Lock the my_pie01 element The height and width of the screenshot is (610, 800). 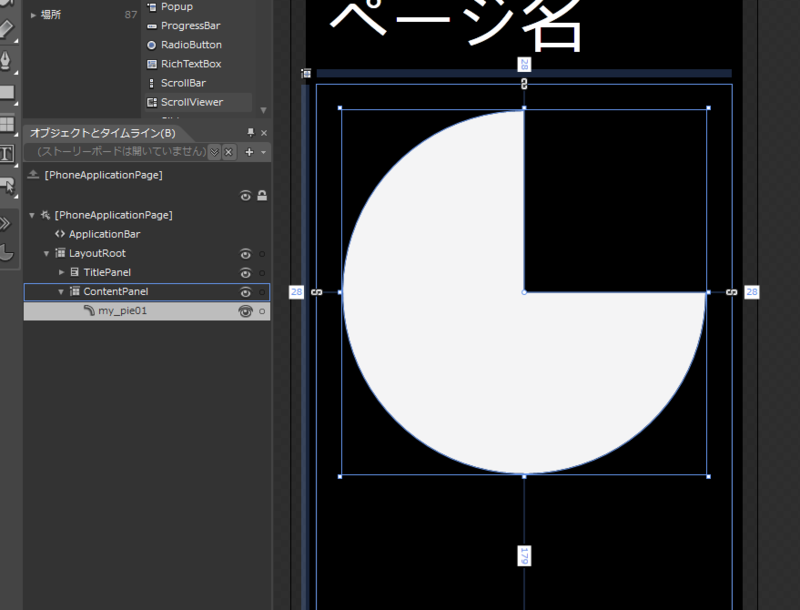click(262, 311)
